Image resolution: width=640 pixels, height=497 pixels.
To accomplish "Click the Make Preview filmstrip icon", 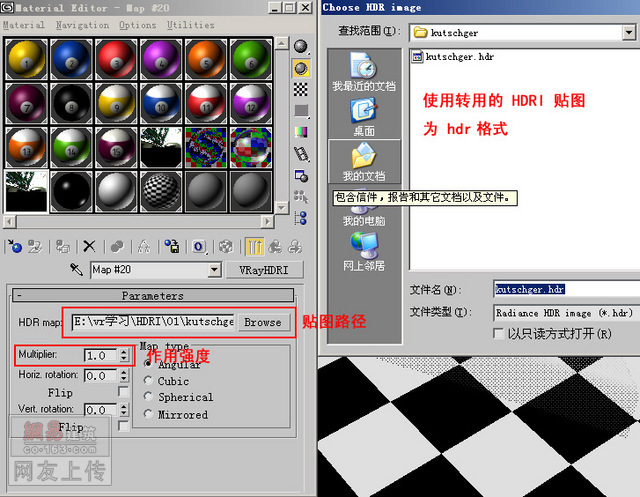I will (301, 154).
